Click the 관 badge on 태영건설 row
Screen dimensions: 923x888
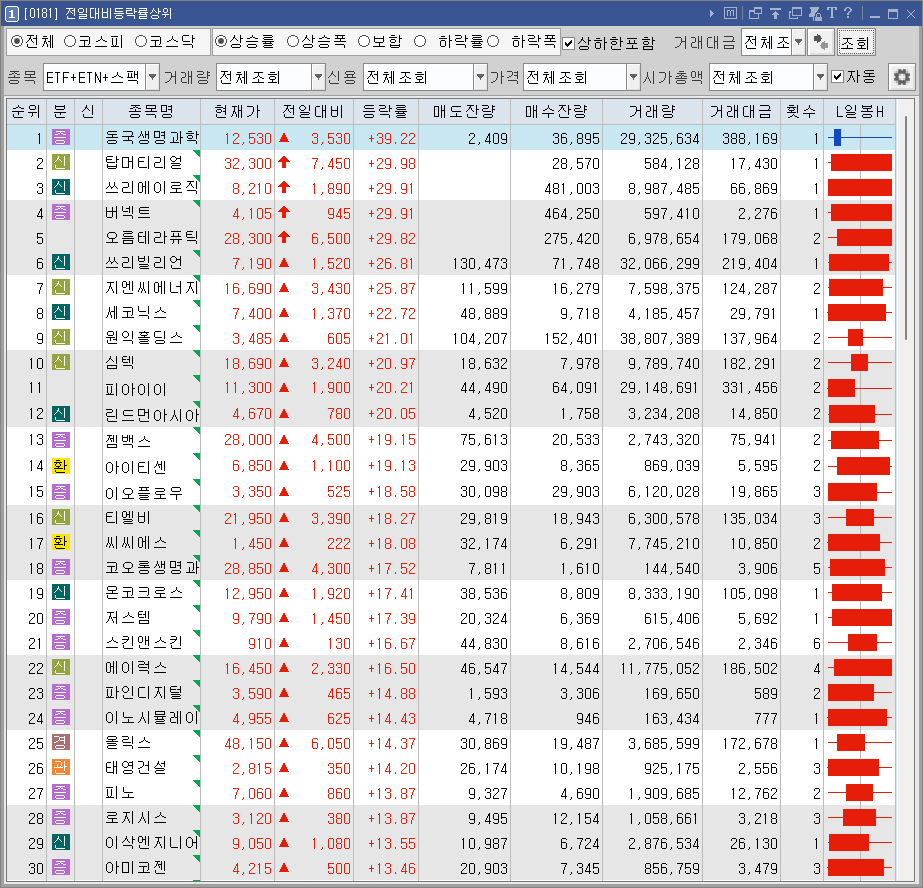(61, 767)
